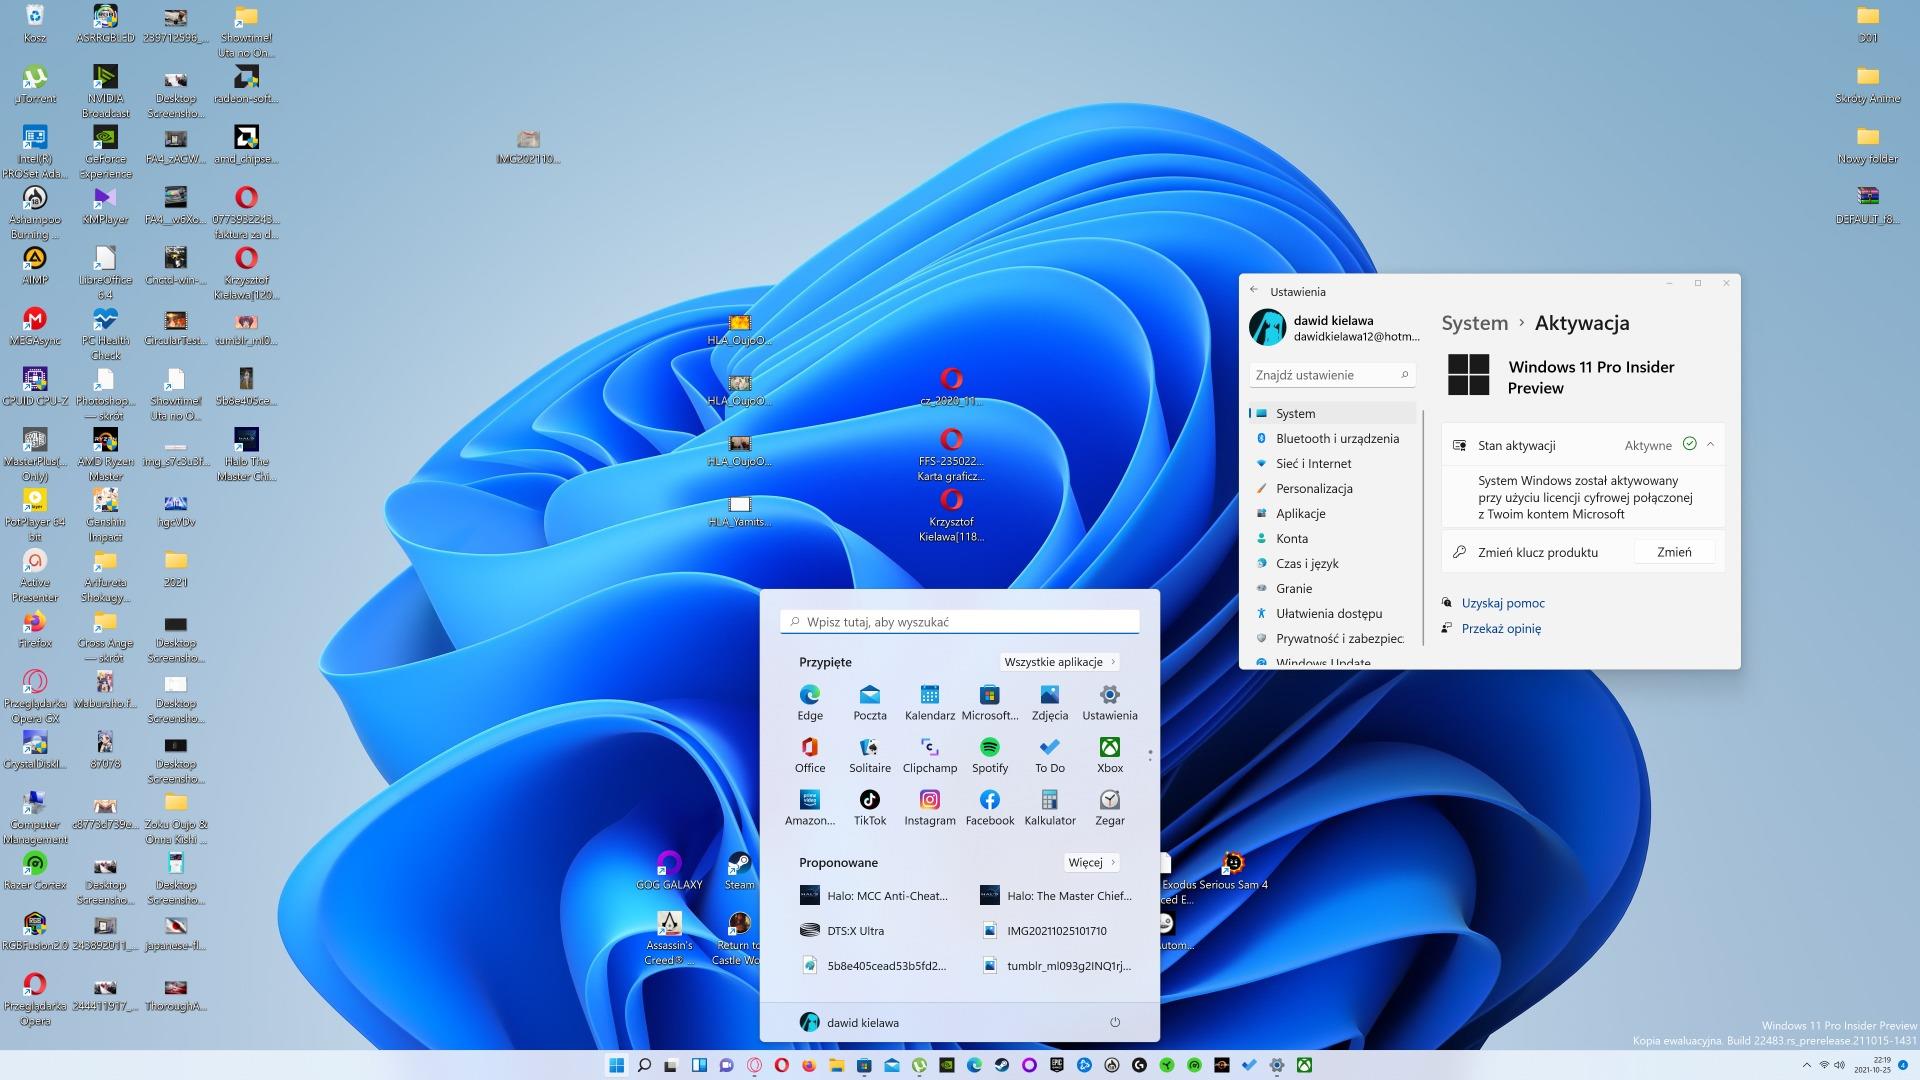Click the taskbar clock and date

1874,1065
